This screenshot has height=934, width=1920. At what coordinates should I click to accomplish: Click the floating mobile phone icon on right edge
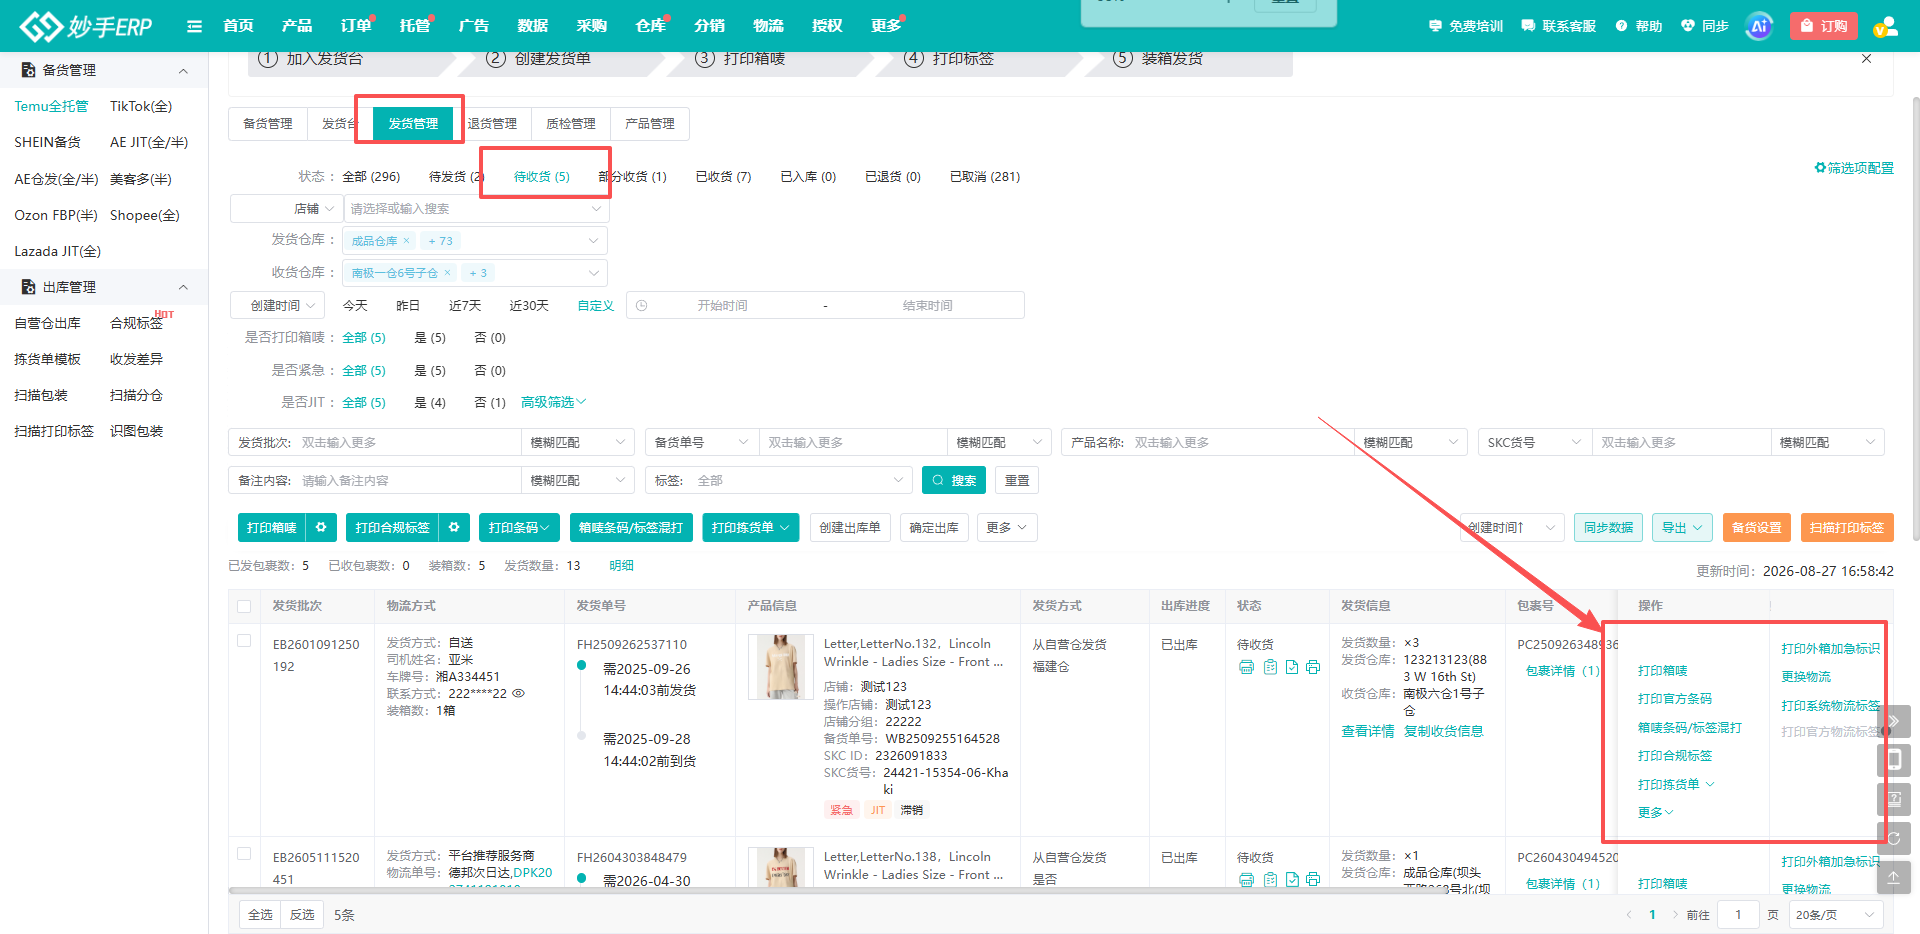[1893, 760]
